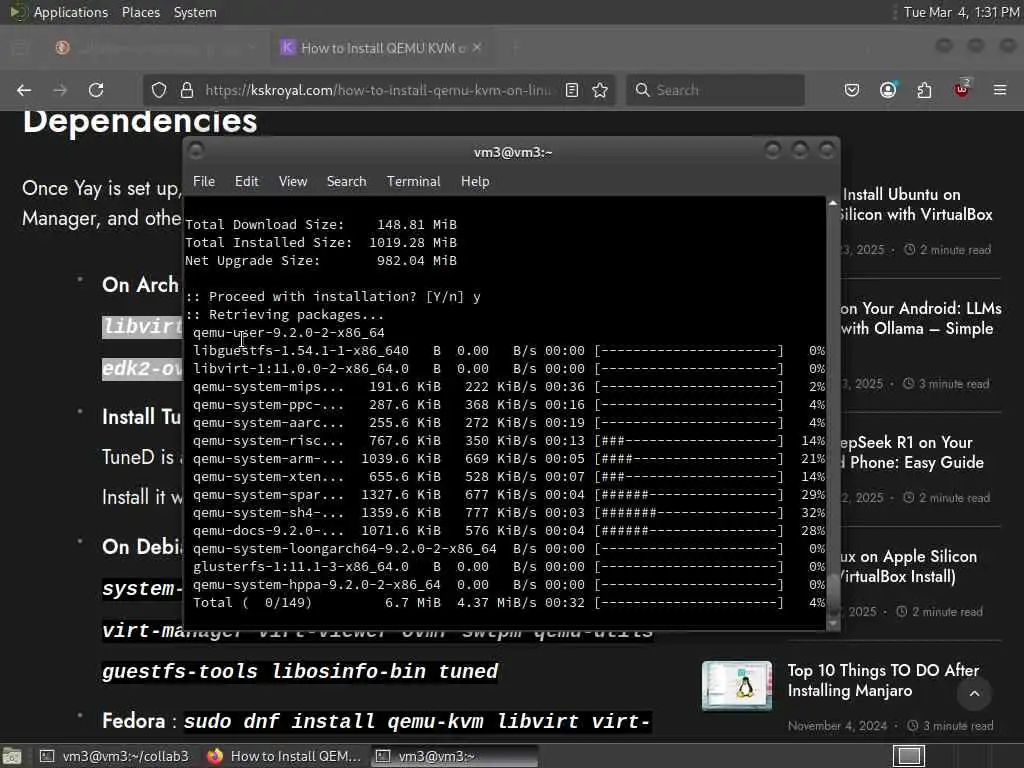Screen dimensions: 1024x768
Task: Click the Manjaro article penguin thumbnail
Action: pos(737,685)
